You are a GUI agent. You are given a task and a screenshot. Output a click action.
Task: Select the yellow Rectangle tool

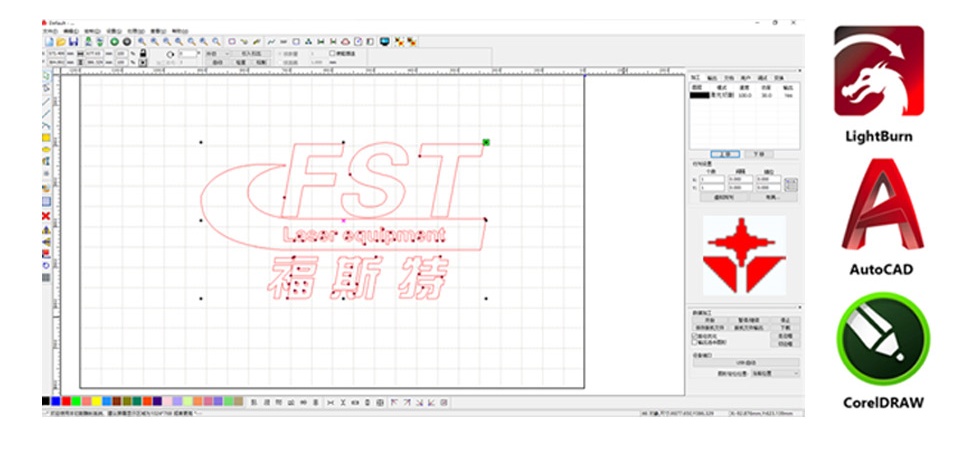pyautogui.click(x=46, y=137)
